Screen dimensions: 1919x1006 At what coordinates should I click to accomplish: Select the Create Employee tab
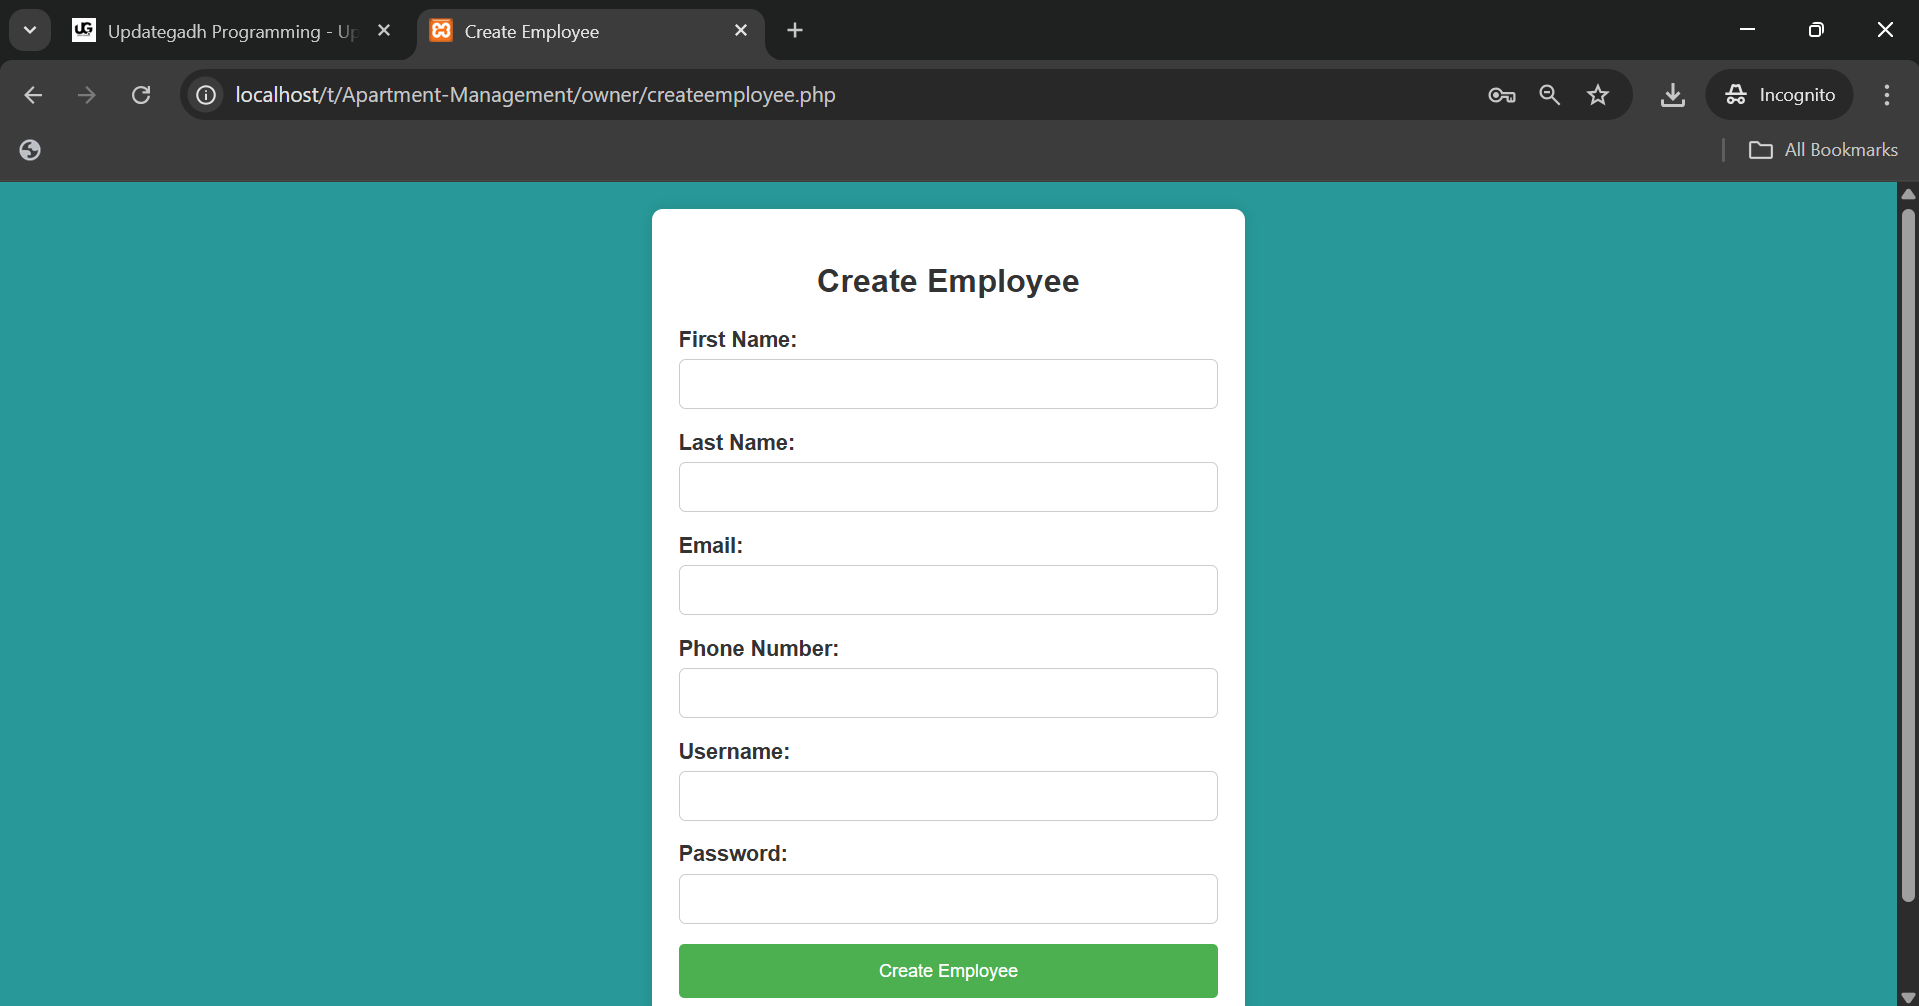[x=580, y=31]
